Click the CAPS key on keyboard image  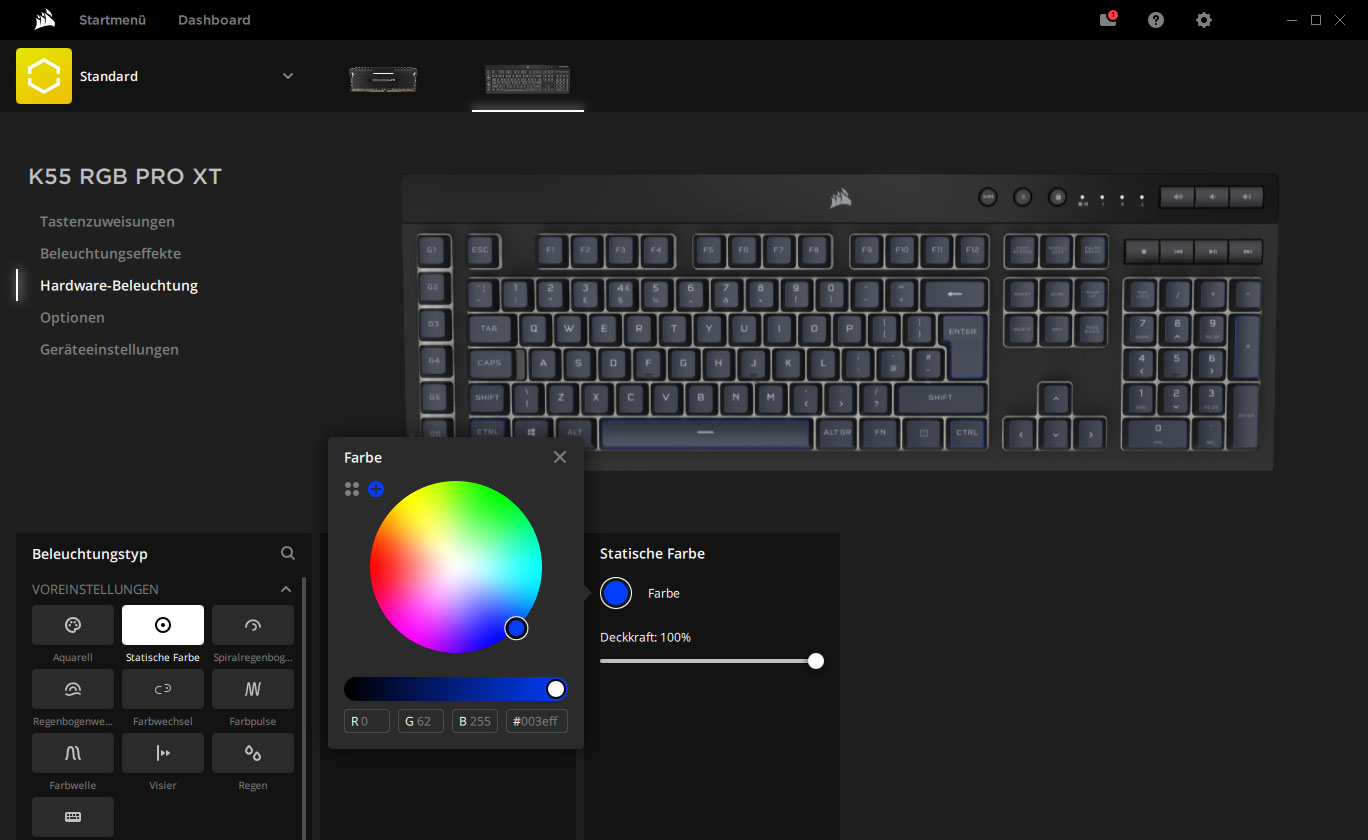click(x=490, y=363)
